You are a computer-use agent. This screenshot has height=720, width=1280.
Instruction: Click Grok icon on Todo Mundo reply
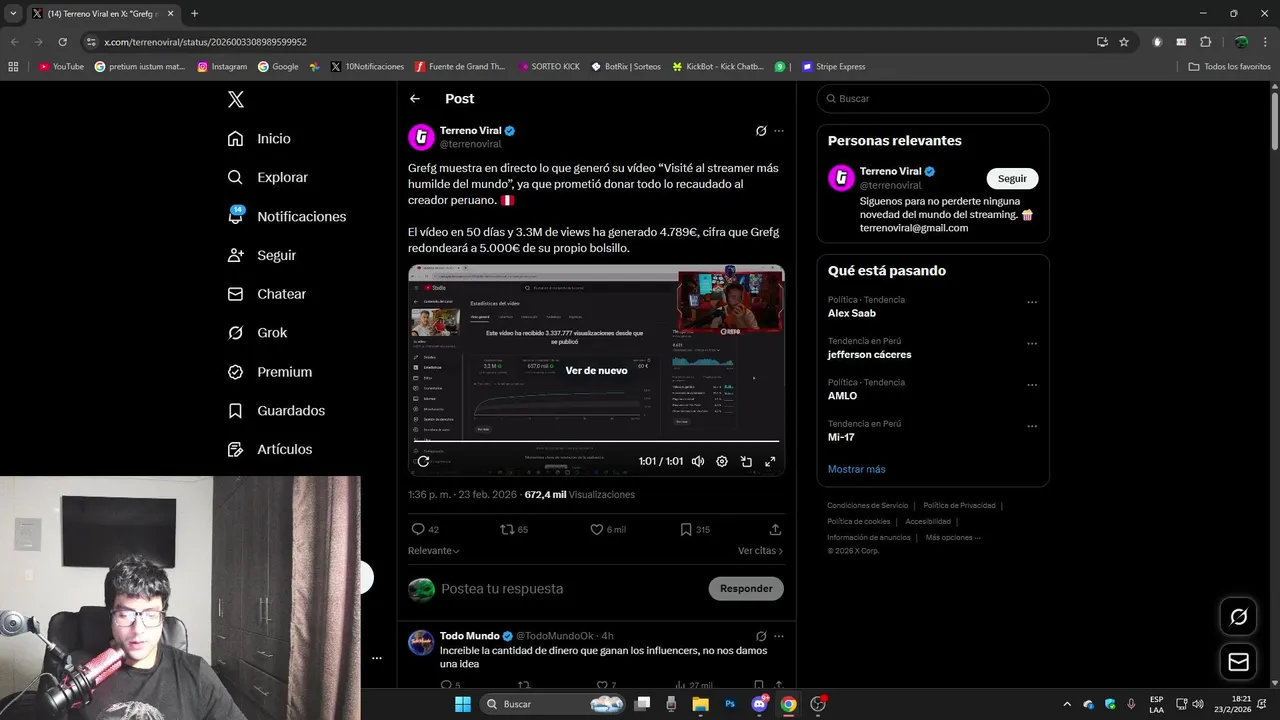pyautogui.click(x=761, y=636)
